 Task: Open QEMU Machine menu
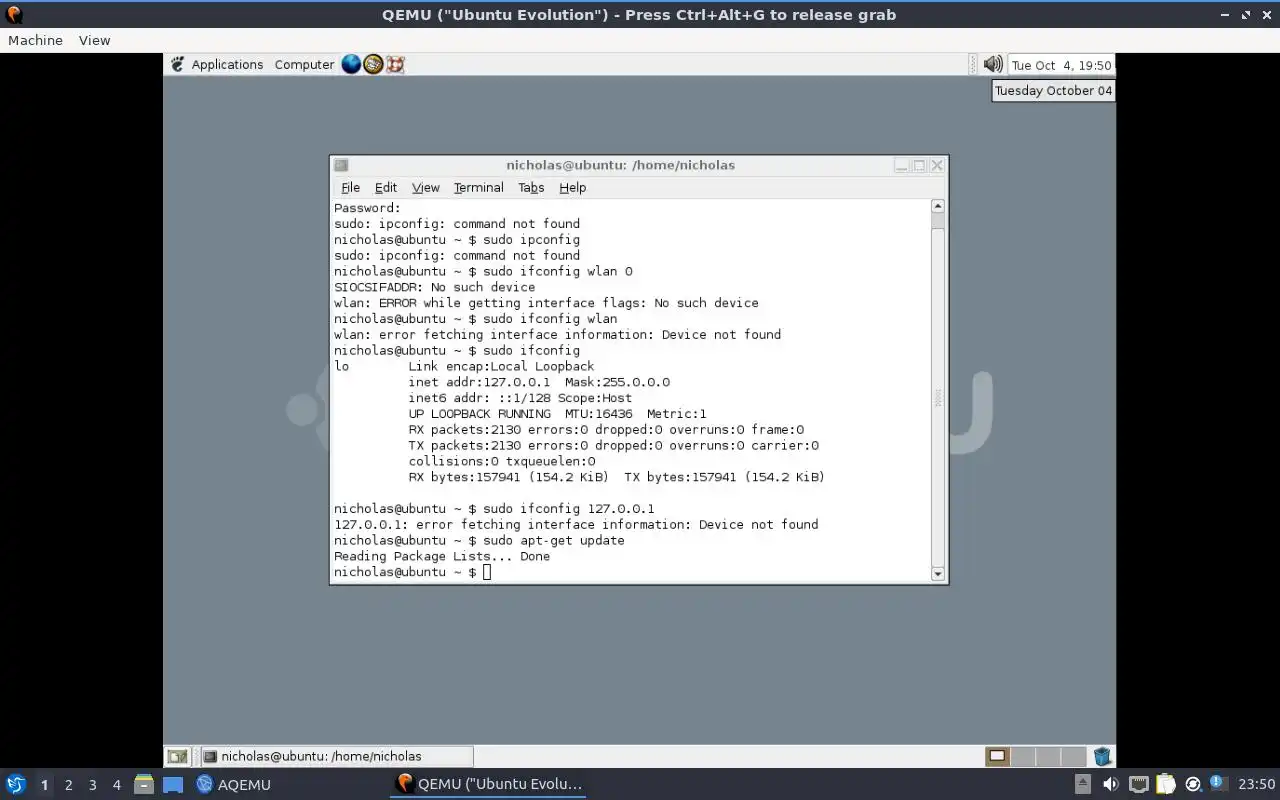(x=35, y=40)
